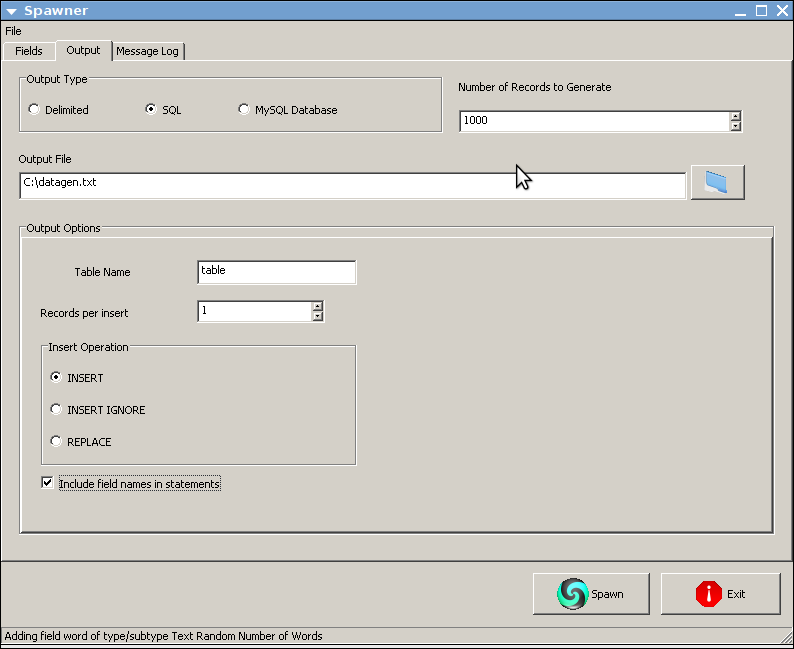Click the Records per insert field
The width and height of the screenshot is (794, 649).
coord(255,311)
